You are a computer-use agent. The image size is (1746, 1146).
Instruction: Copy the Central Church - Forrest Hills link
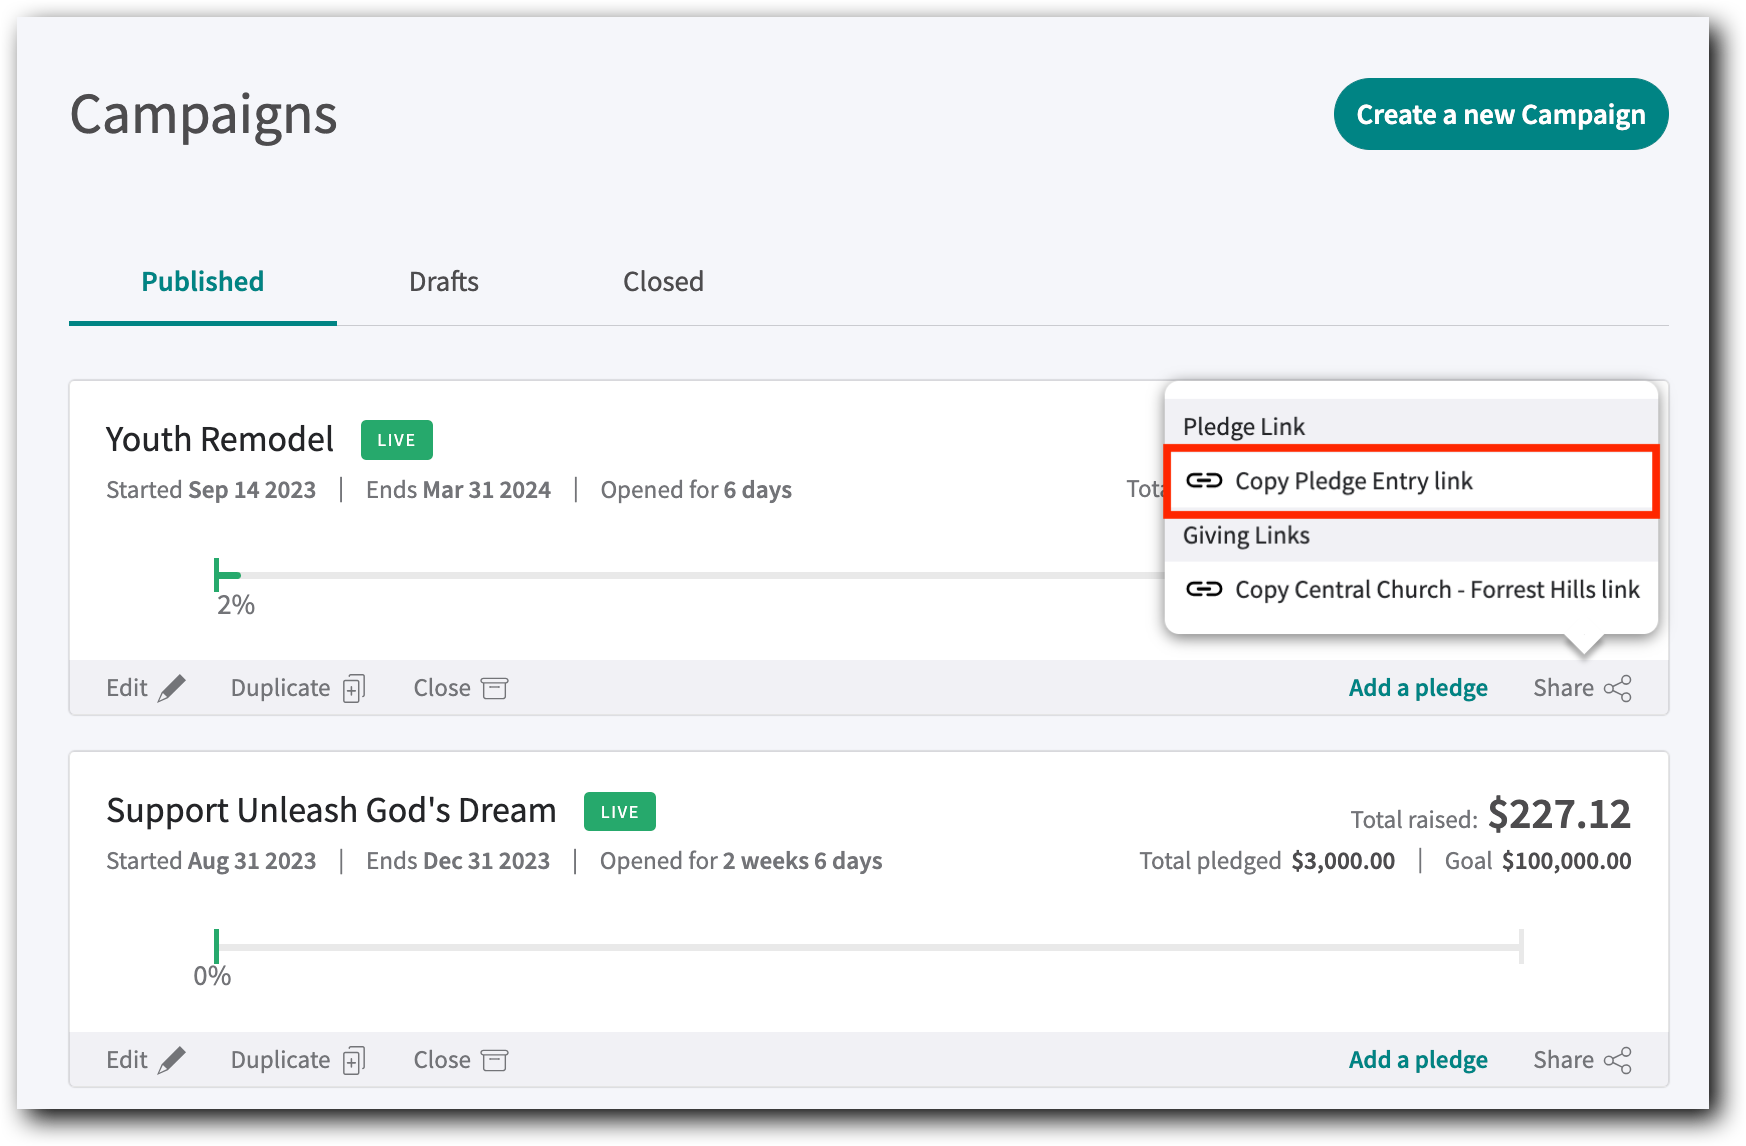click(1436, 590)
